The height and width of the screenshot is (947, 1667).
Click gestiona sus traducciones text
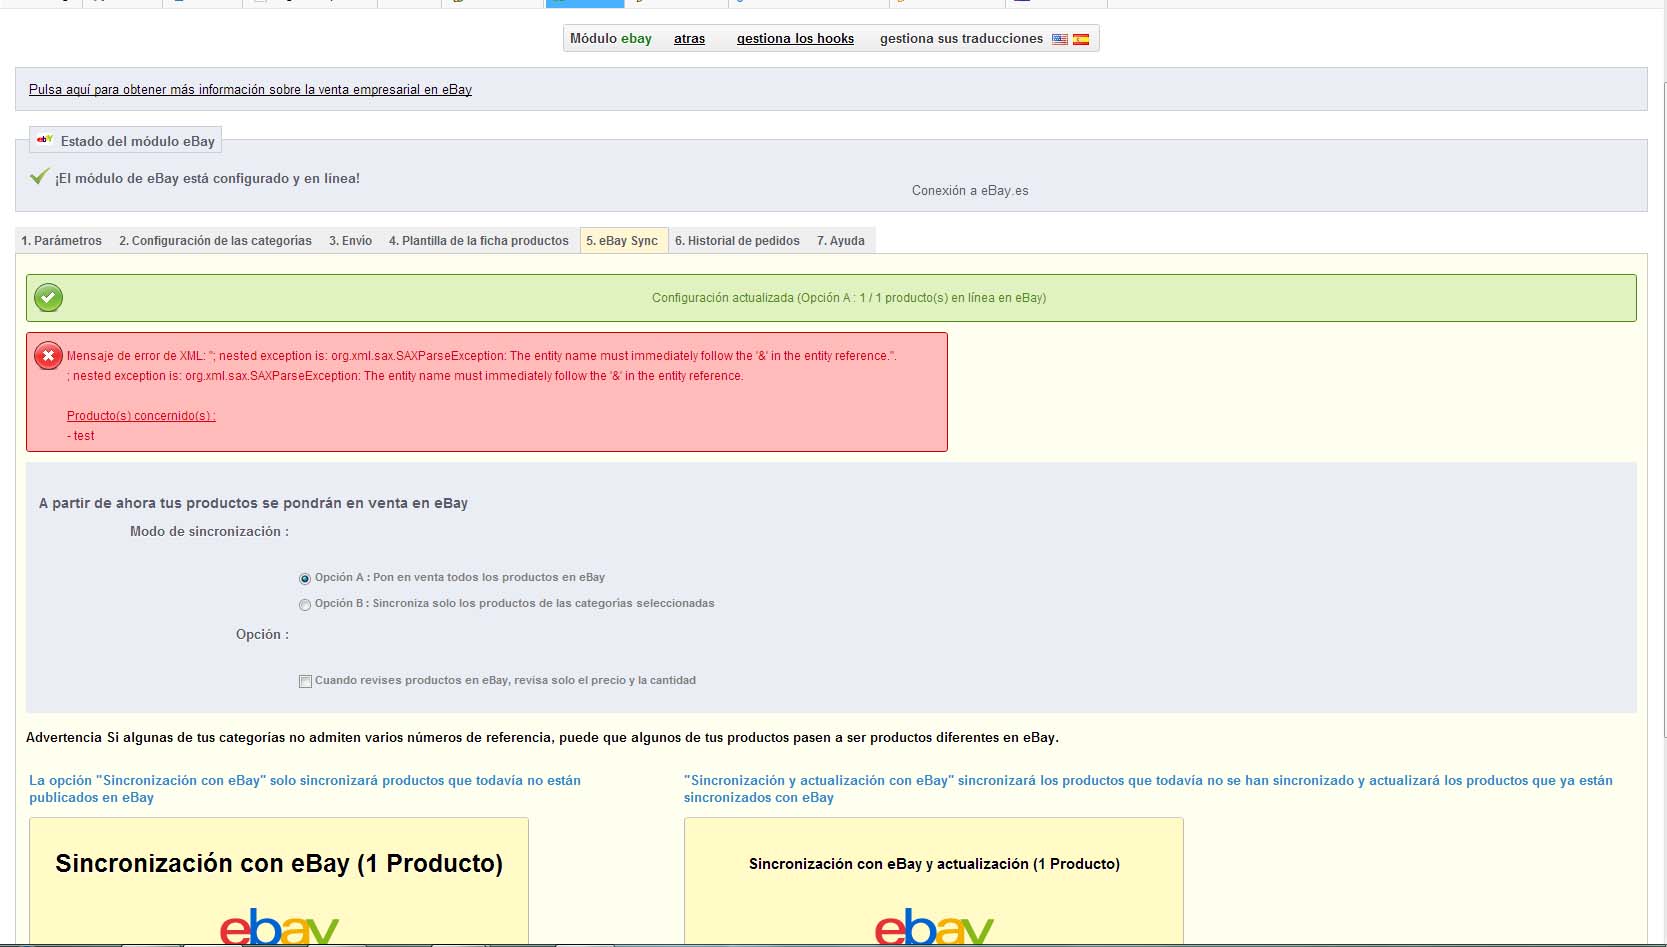point(961,39)
